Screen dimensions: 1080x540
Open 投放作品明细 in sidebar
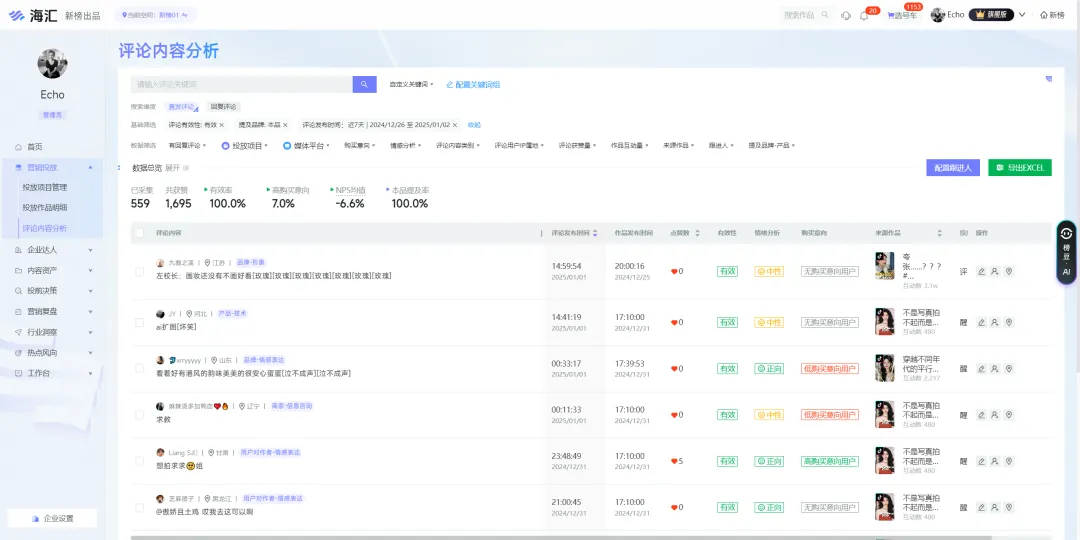click(x=45, y=207)
